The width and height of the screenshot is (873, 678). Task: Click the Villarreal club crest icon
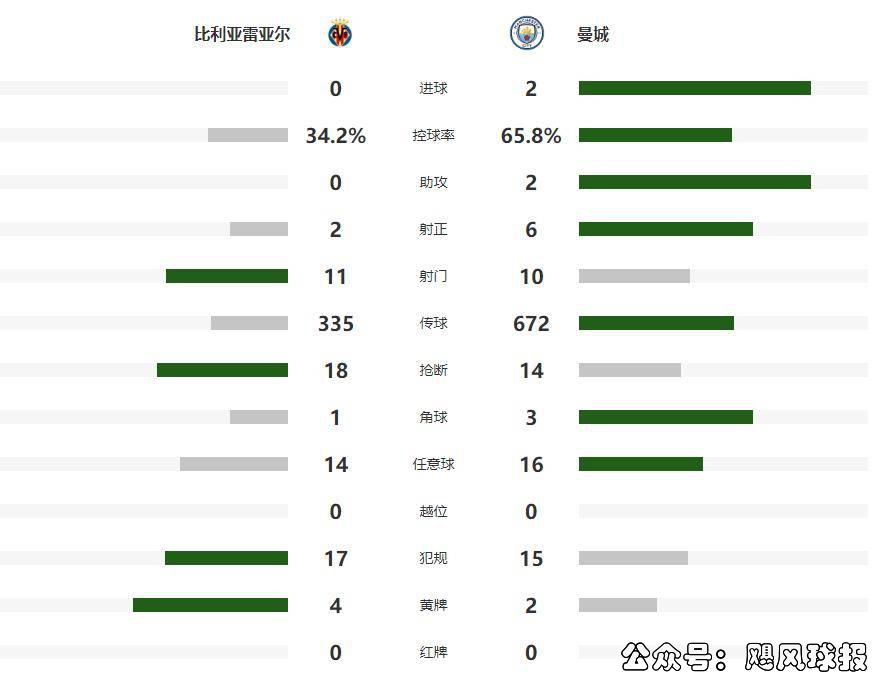(340, 34)
